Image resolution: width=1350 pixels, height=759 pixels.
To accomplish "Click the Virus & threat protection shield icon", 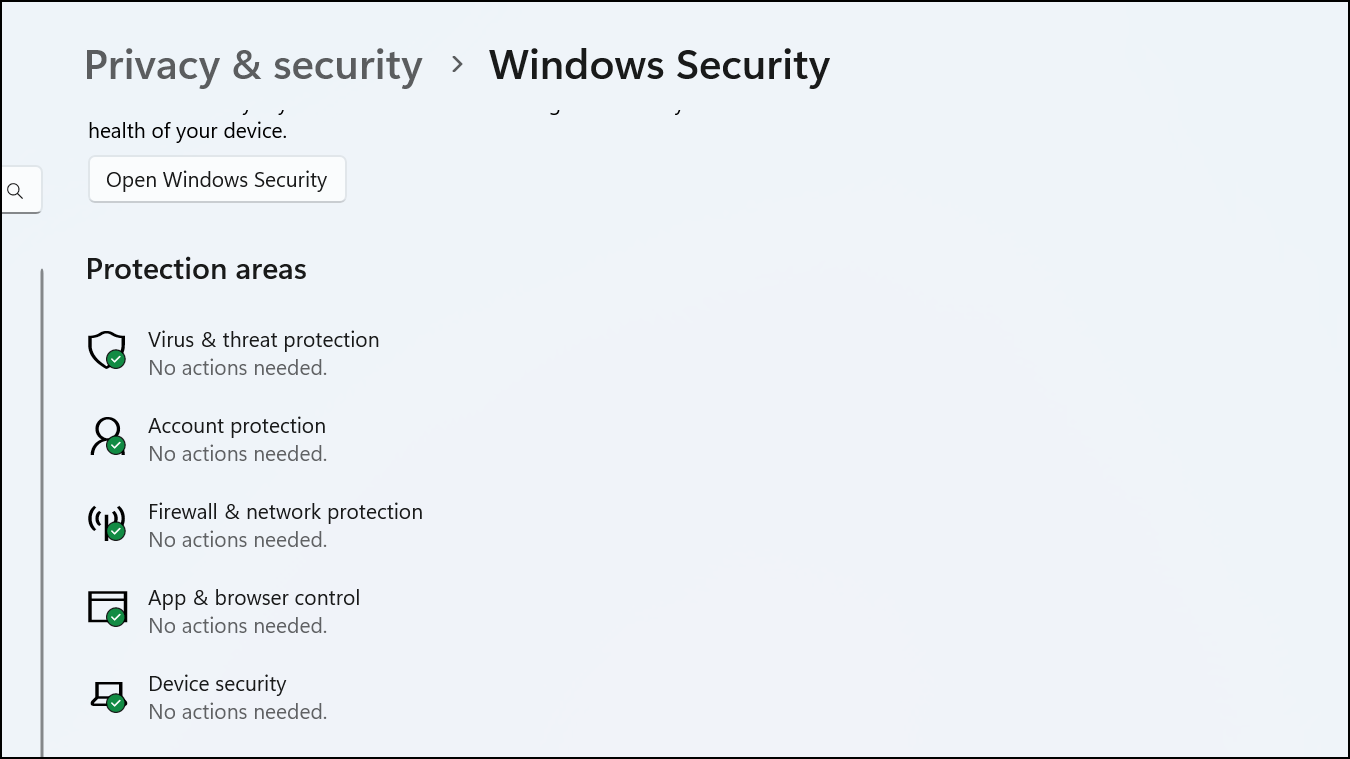I will (x=105, y=348).
